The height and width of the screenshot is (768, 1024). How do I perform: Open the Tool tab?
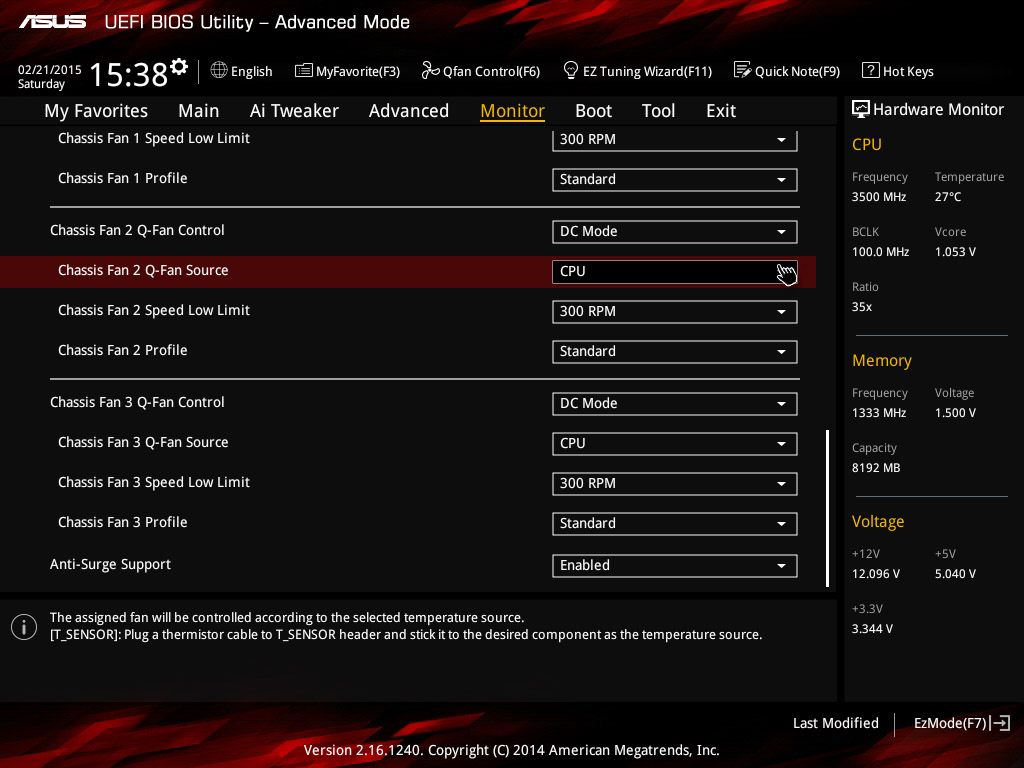658,111
